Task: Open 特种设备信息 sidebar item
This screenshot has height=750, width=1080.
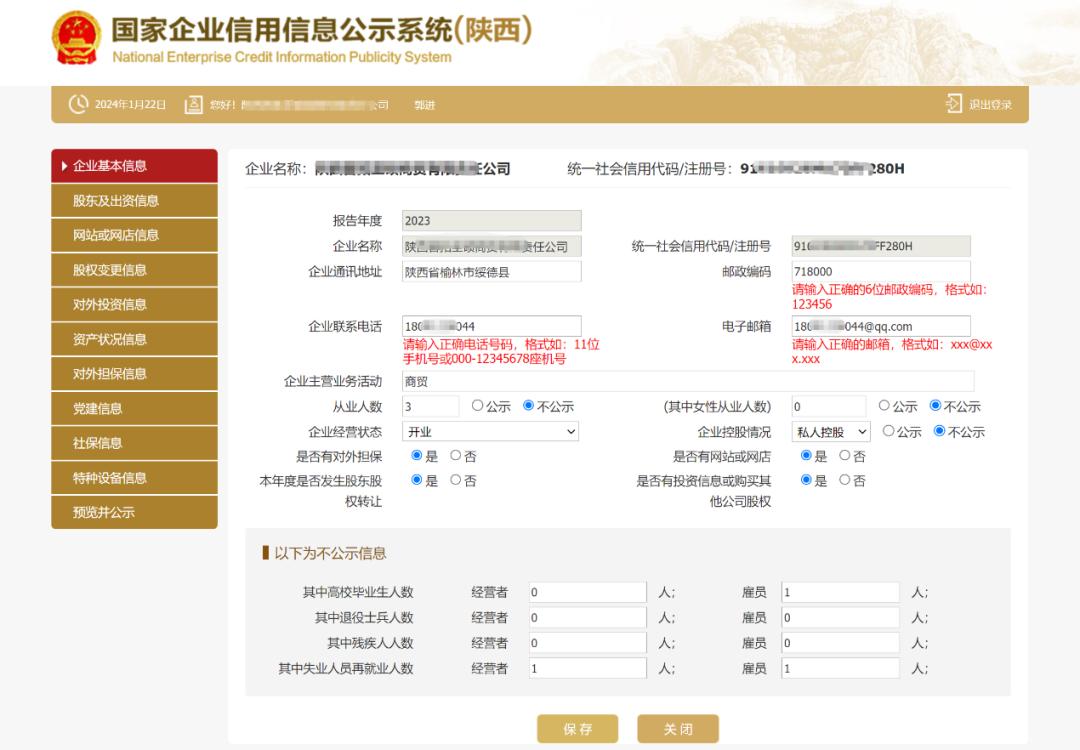Action: pyautogui.click(x=134, y=478)
